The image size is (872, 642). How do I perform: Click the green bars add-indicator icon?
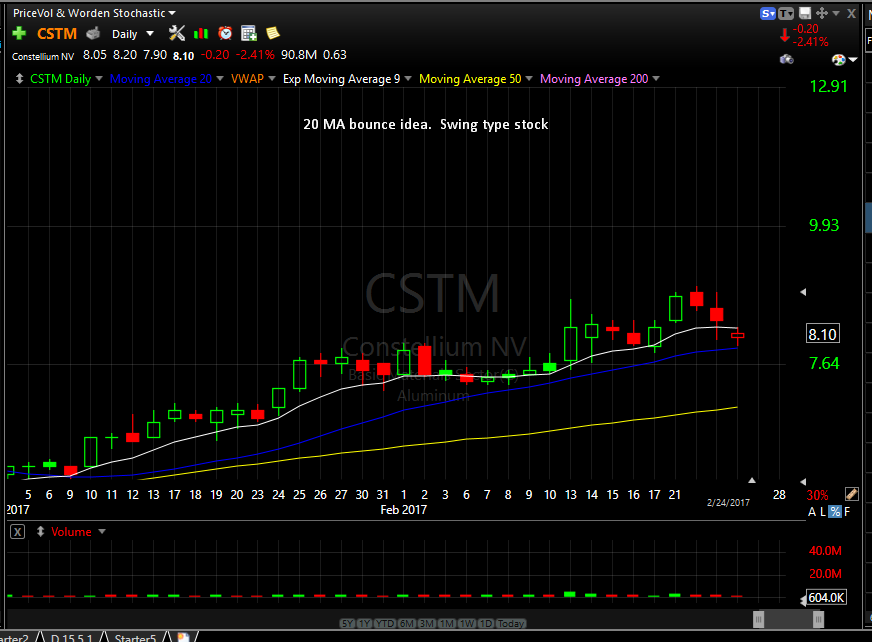click(x=201, y=34)
